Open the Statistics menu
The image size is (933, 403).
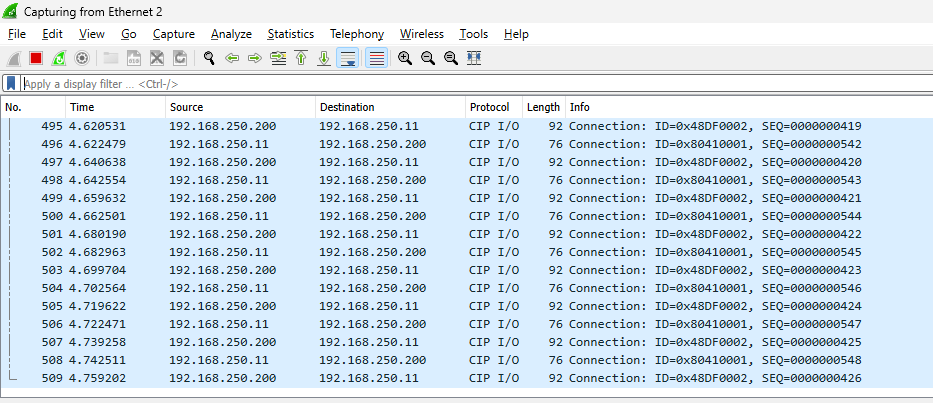coord(290,34)
